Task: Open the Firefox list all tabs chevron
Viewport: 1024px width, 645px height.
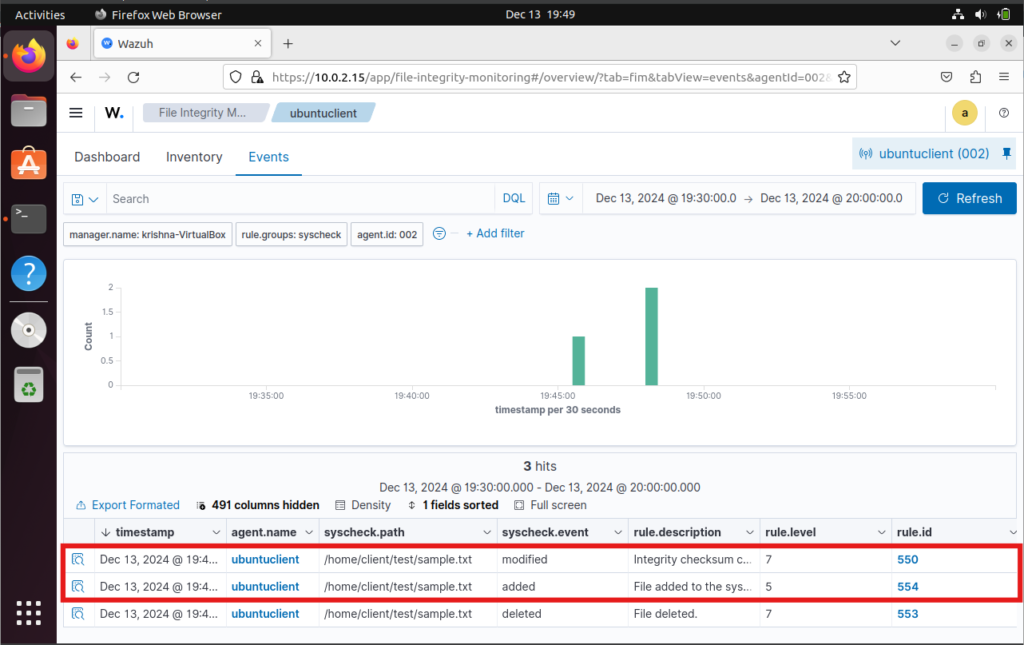Action: (895, 43)
